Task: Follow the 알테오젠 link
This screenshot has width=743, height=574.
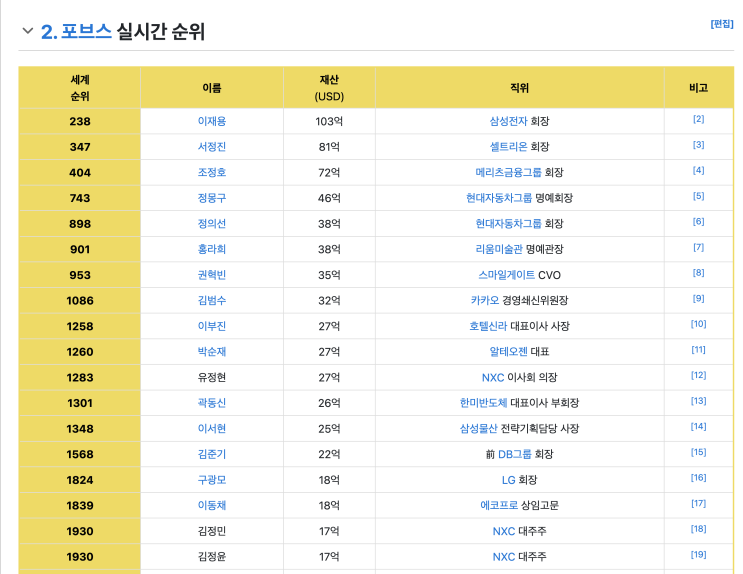Action: tap(508, 352)
